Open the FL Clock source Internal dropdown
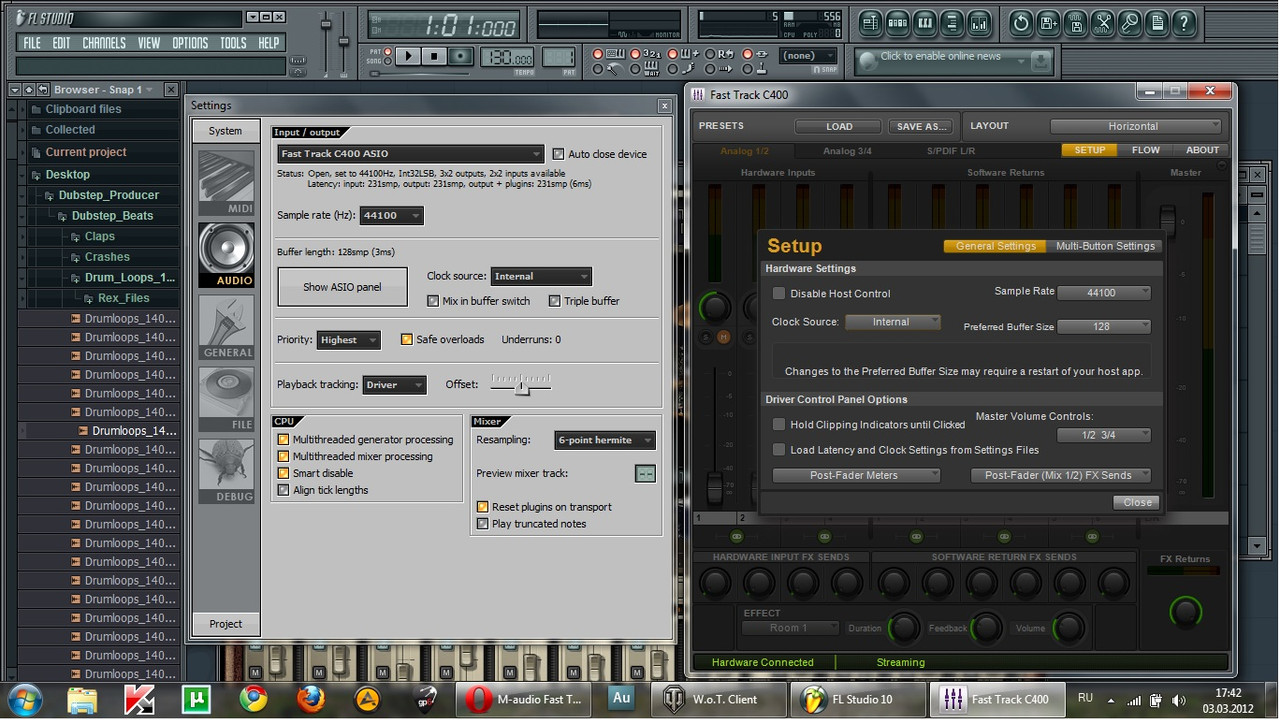 (x=541, y=277)
